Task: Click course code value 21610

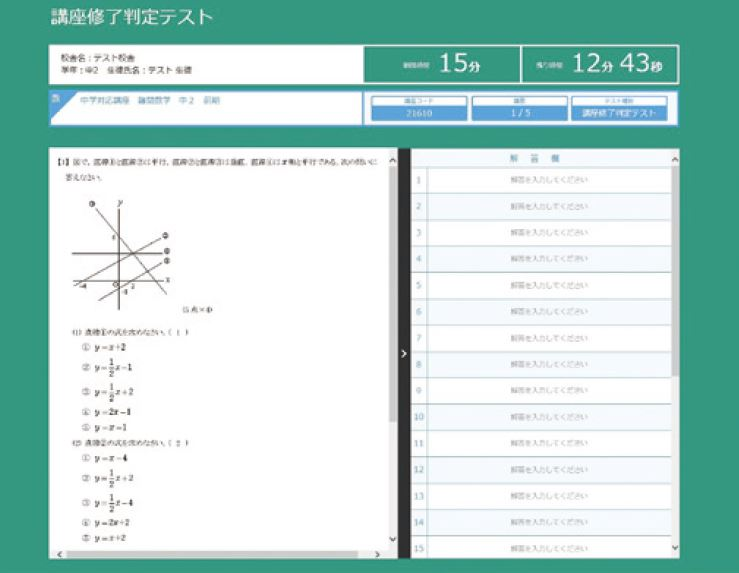Action: click(x=419, y=113)
